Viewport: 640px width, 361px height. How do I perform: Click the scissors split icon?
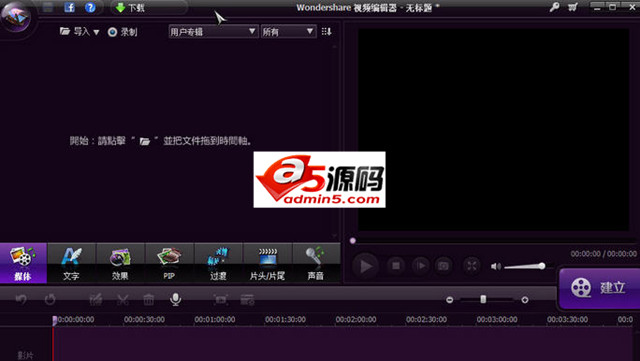pyautogui.click(x=122, y=299)
